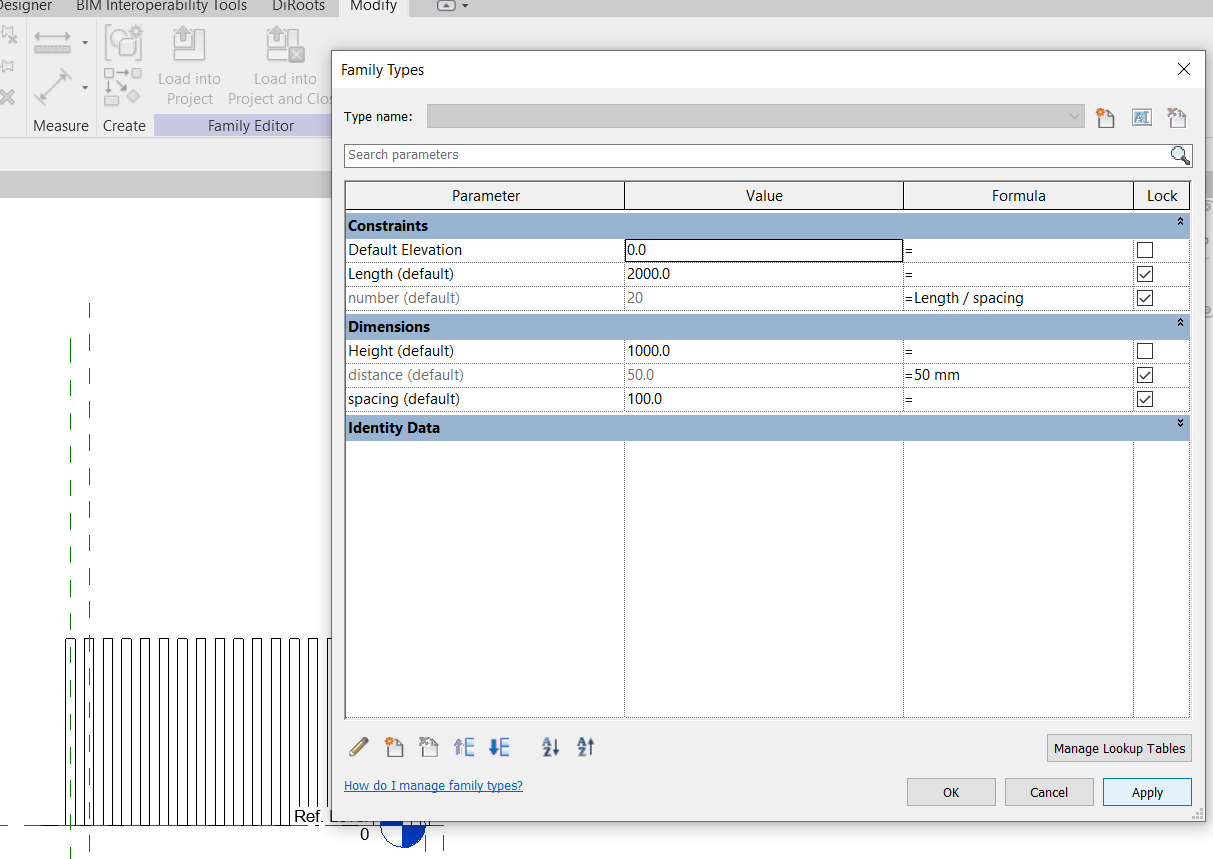Screen dimensions: 1213x859
Task: Click the New Parameter icon
Action: pos(394,747)
